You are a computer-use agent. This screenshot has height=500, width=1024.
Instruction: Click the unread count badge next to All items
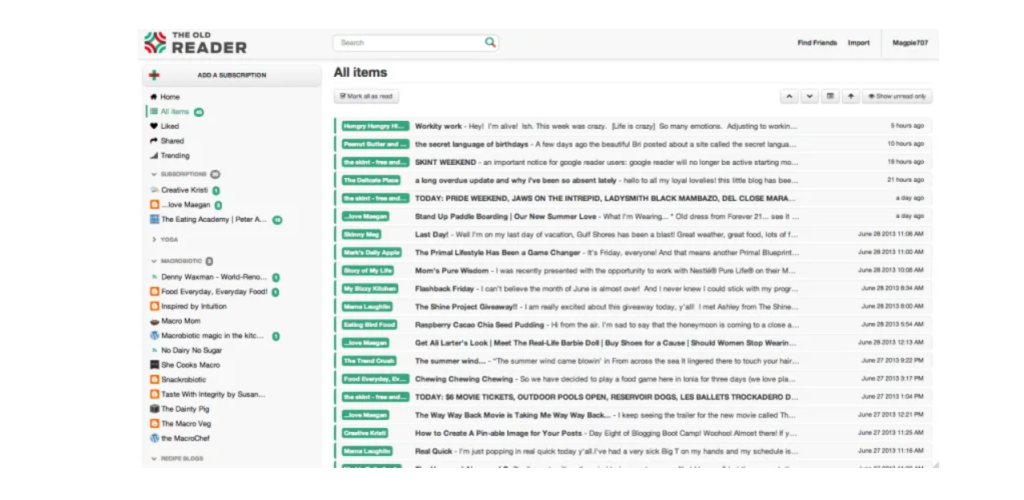pyautogui.click(x=199, y=112)
